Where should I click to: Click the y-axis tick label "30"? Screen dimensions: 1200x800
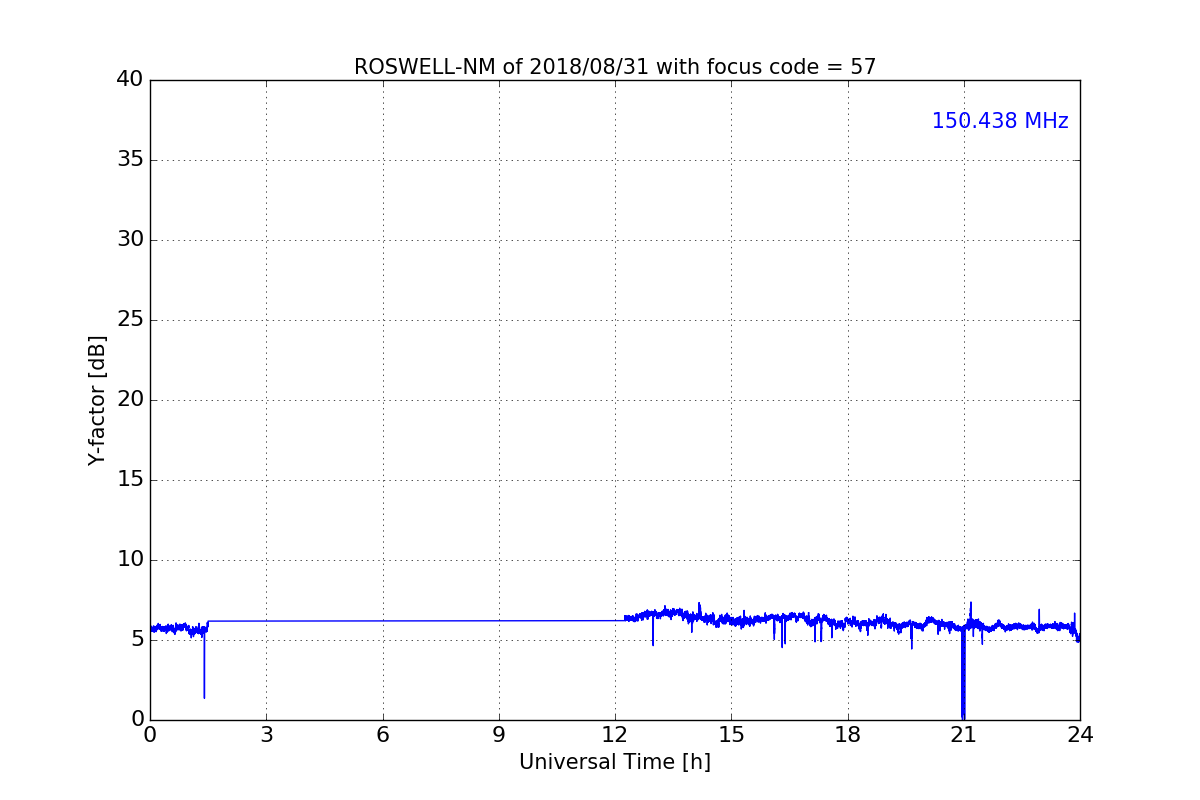(x=130, y=239)
